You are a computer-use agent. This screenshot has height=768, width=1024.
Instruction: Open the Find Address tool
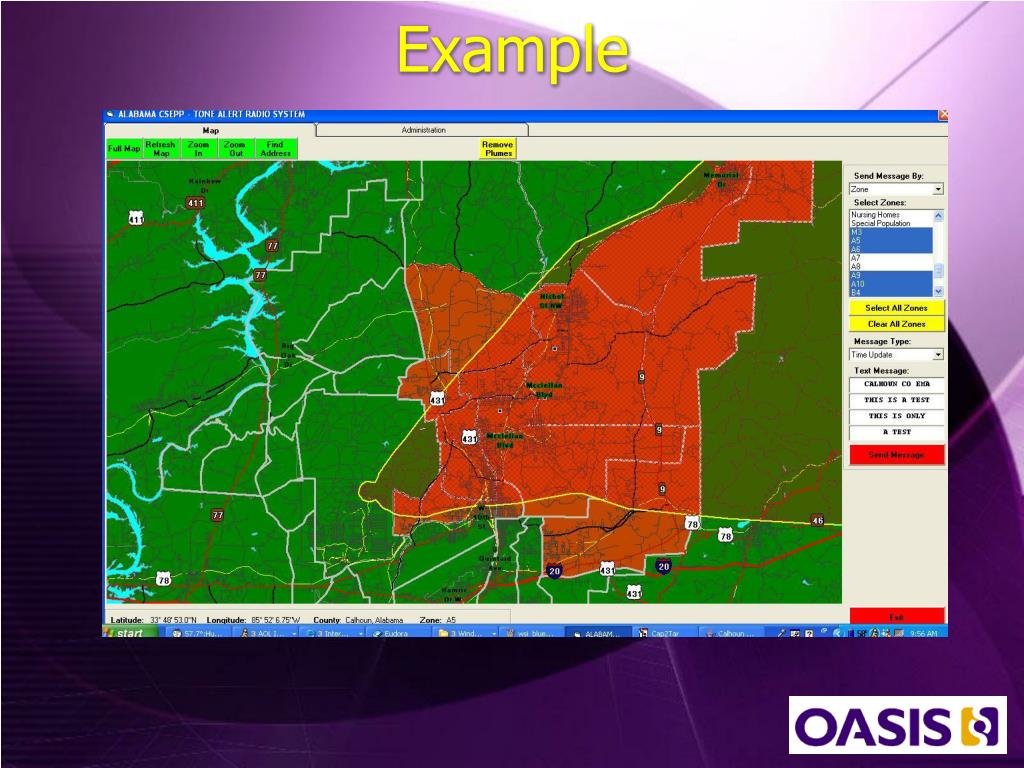[276, 149]
